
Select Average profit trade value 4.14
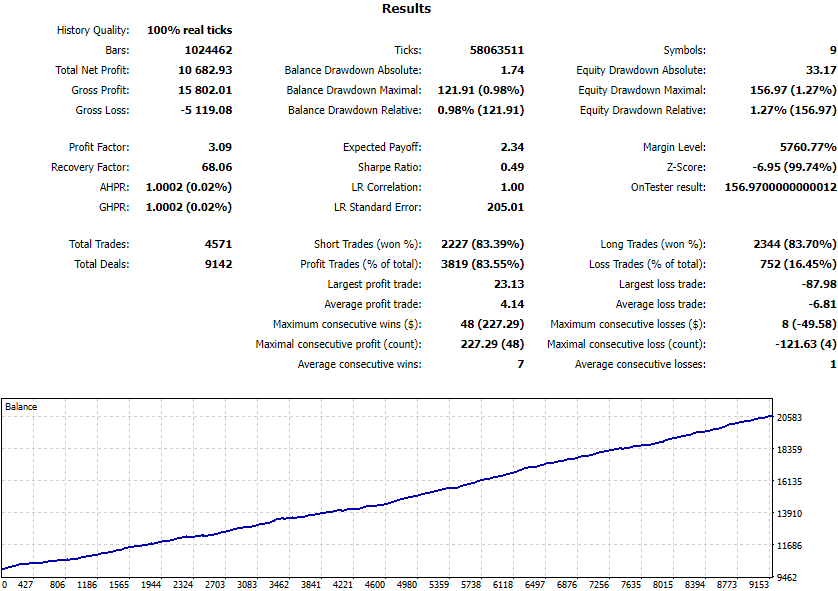pyautogui.click(x=513, y=304)
